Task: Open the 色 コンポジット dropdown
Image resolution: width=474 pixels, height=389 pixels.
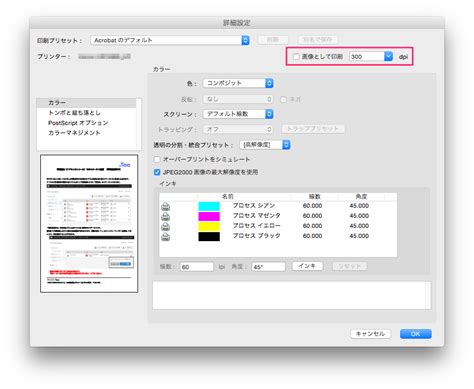Action: pos(238,83)
